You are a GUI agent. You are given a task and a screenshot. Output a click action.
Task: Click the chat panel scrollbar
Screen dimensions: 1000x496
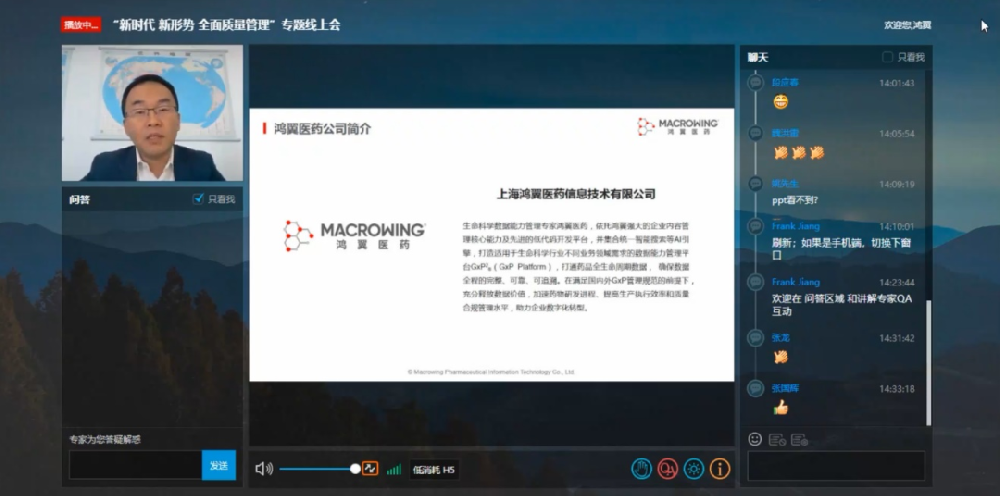coord(928,362)
